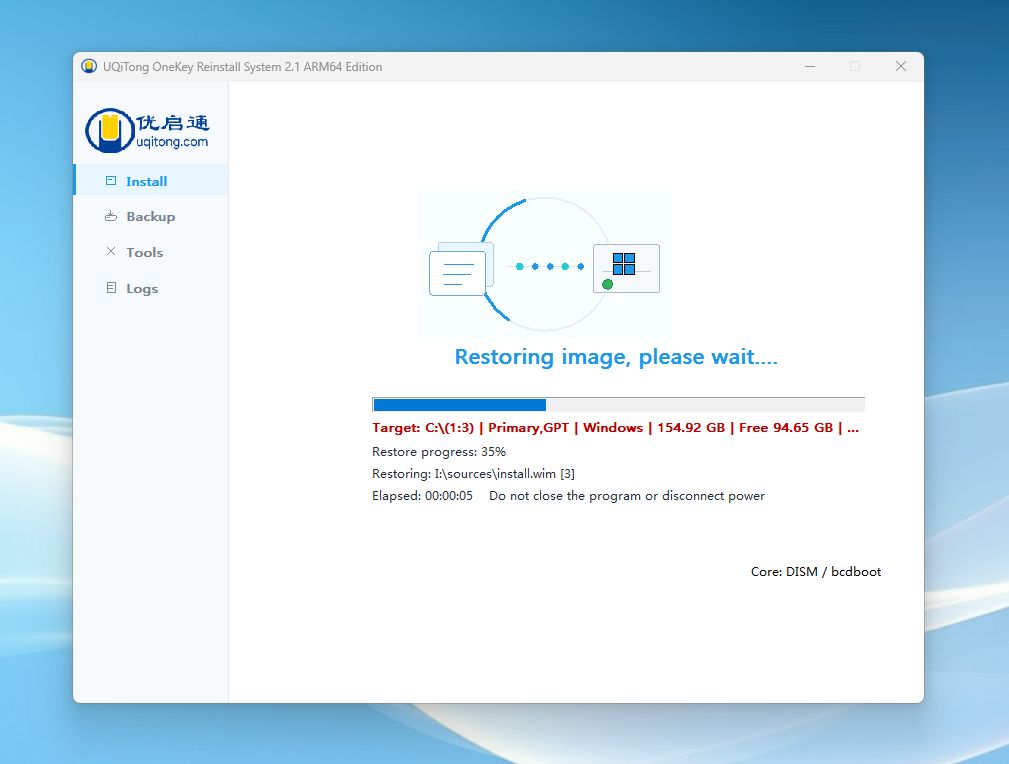Click 'Do not close the program' warning
The image size is (1009, 764).
[x=627, y=496]
